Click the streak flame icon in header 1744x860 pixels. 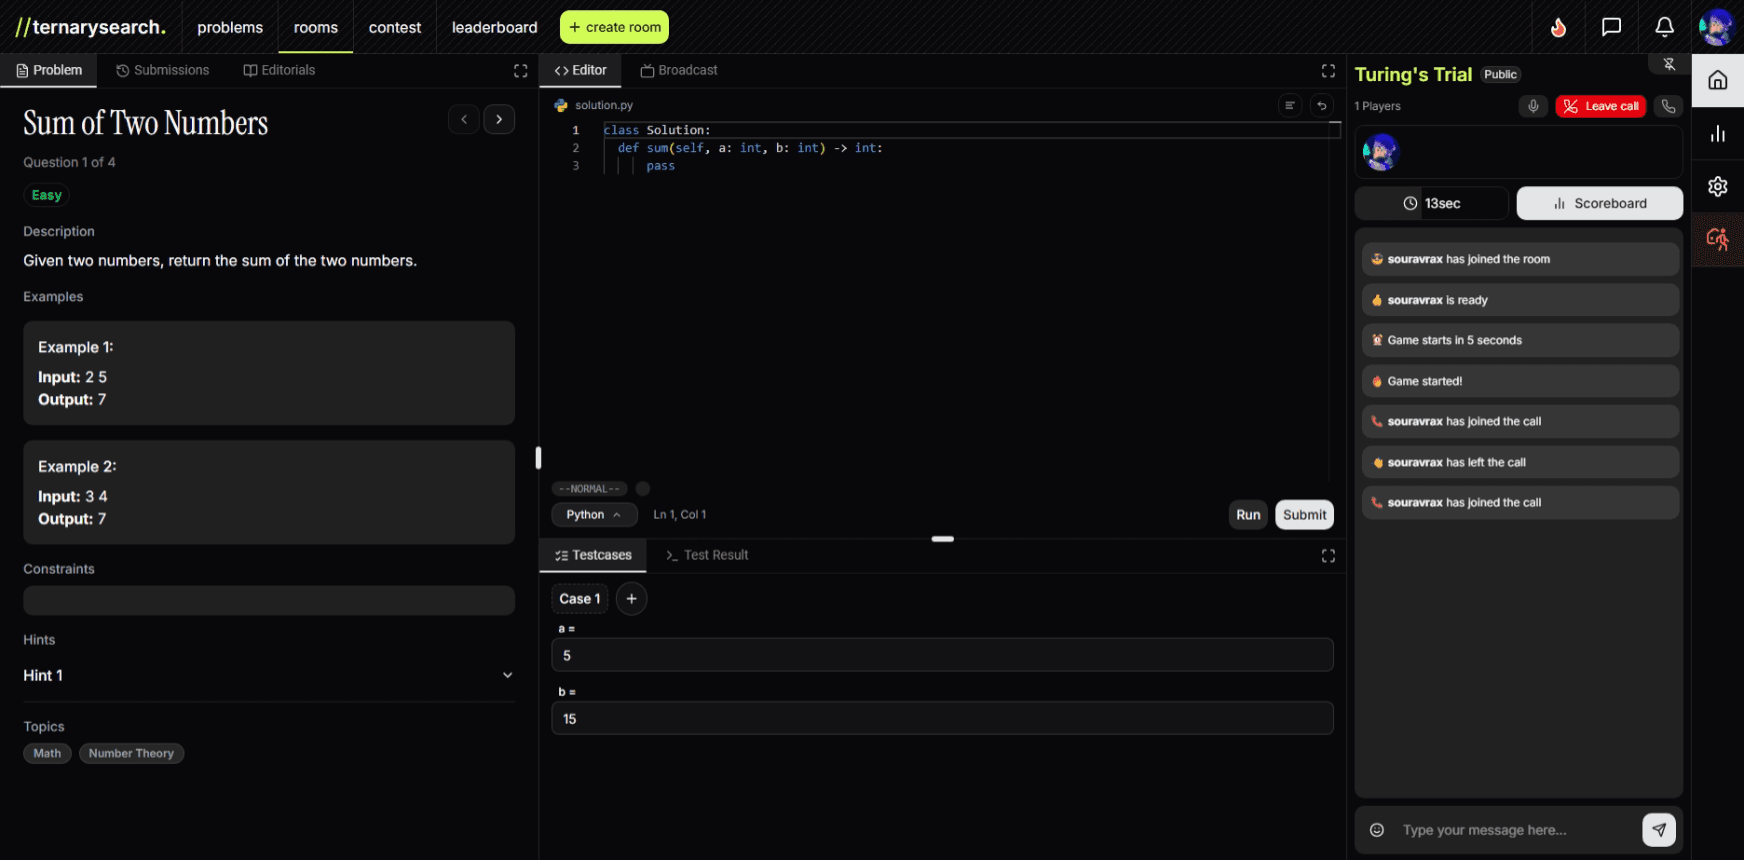tap(1558, 27)
